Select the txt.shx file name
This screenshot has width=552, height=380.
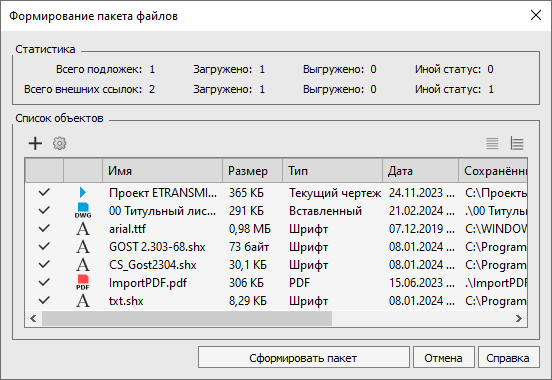tap(126, 301)
